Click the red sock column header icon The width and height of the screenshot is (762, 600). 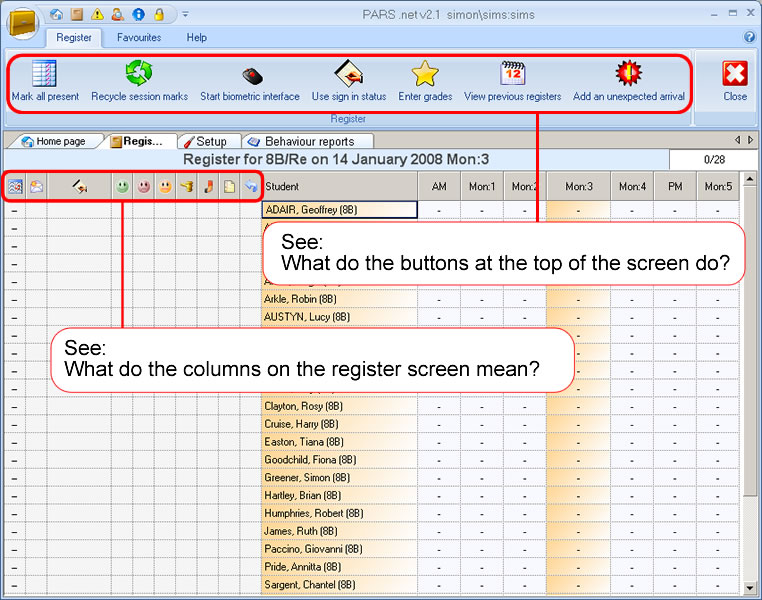point(208,186)
